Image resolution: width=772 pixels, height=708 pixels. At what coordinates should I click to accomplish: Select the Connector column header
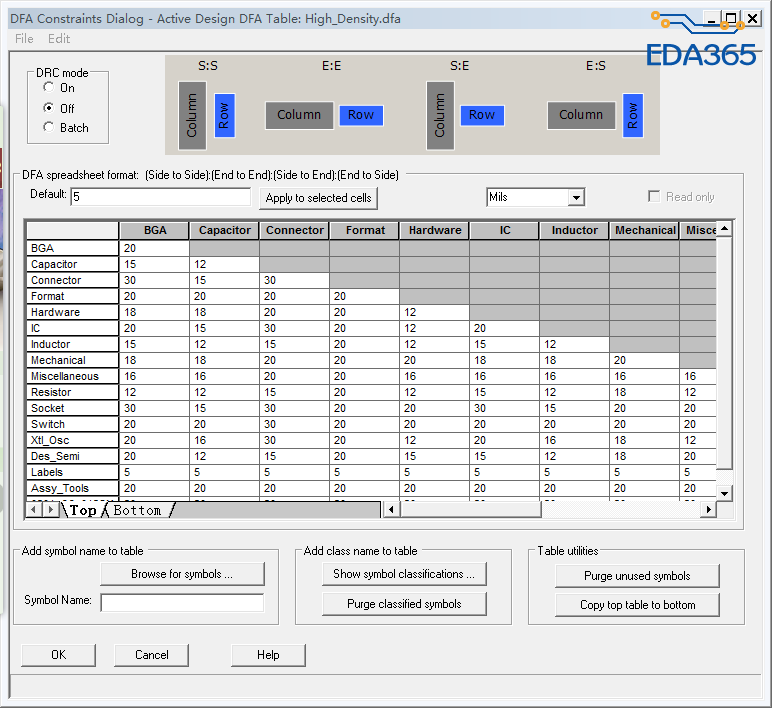294,230
